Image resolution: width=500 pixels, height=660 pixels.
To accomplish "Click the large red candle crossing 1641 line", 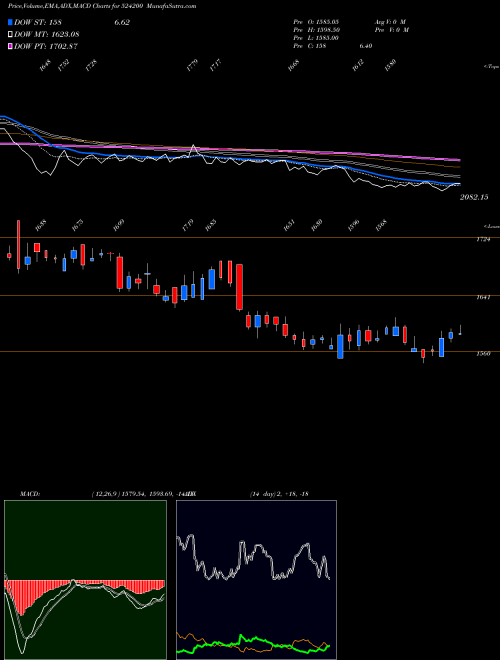I will coord(239,287).
